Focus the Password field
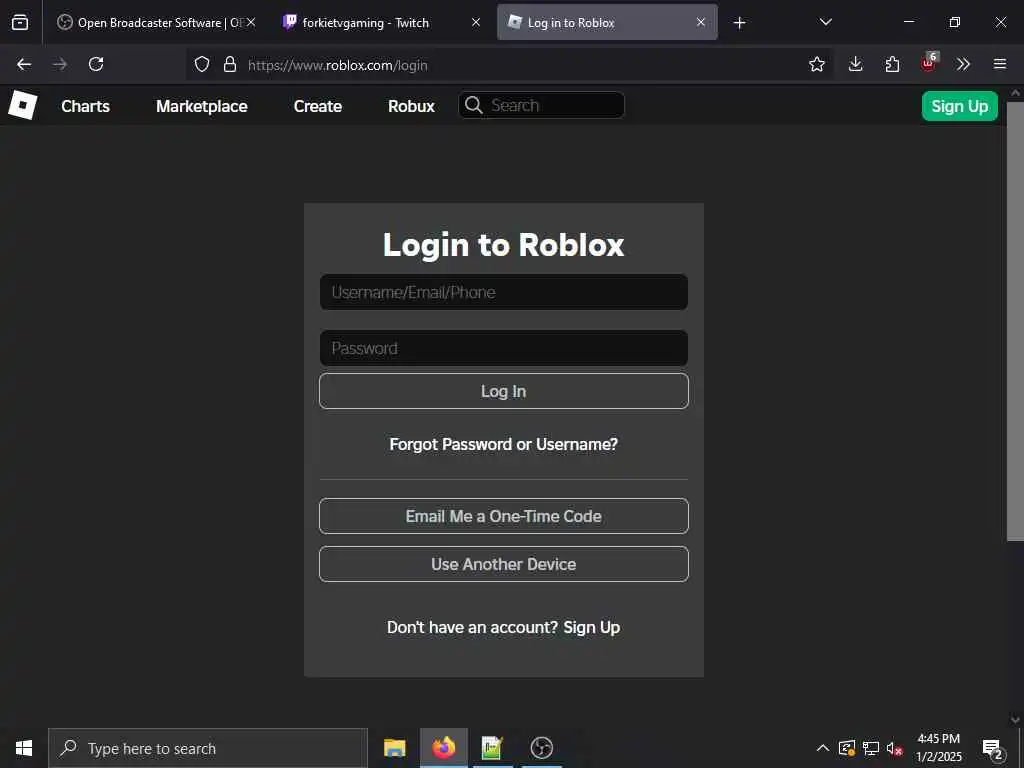 [504, 348]
